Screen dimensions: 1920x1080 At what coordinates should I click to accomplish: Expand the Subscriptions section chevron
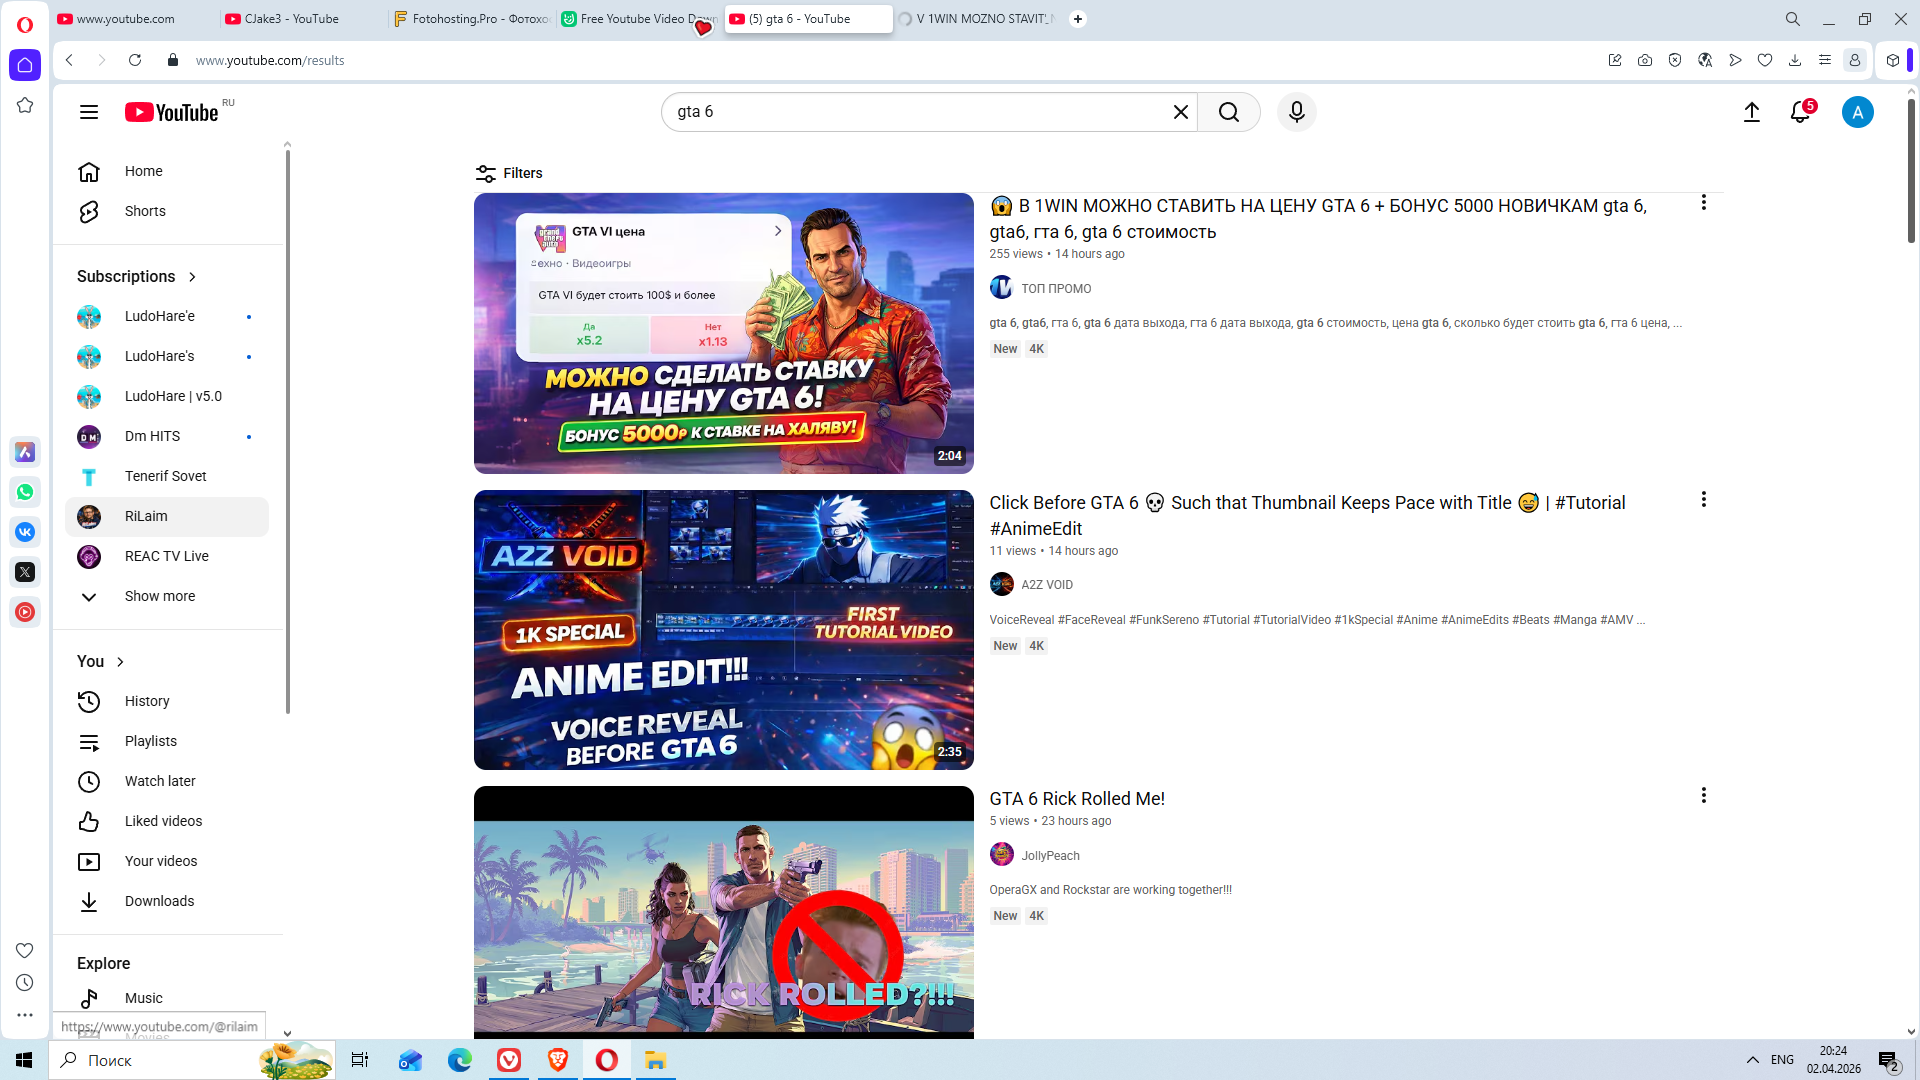tap(192, 277)
